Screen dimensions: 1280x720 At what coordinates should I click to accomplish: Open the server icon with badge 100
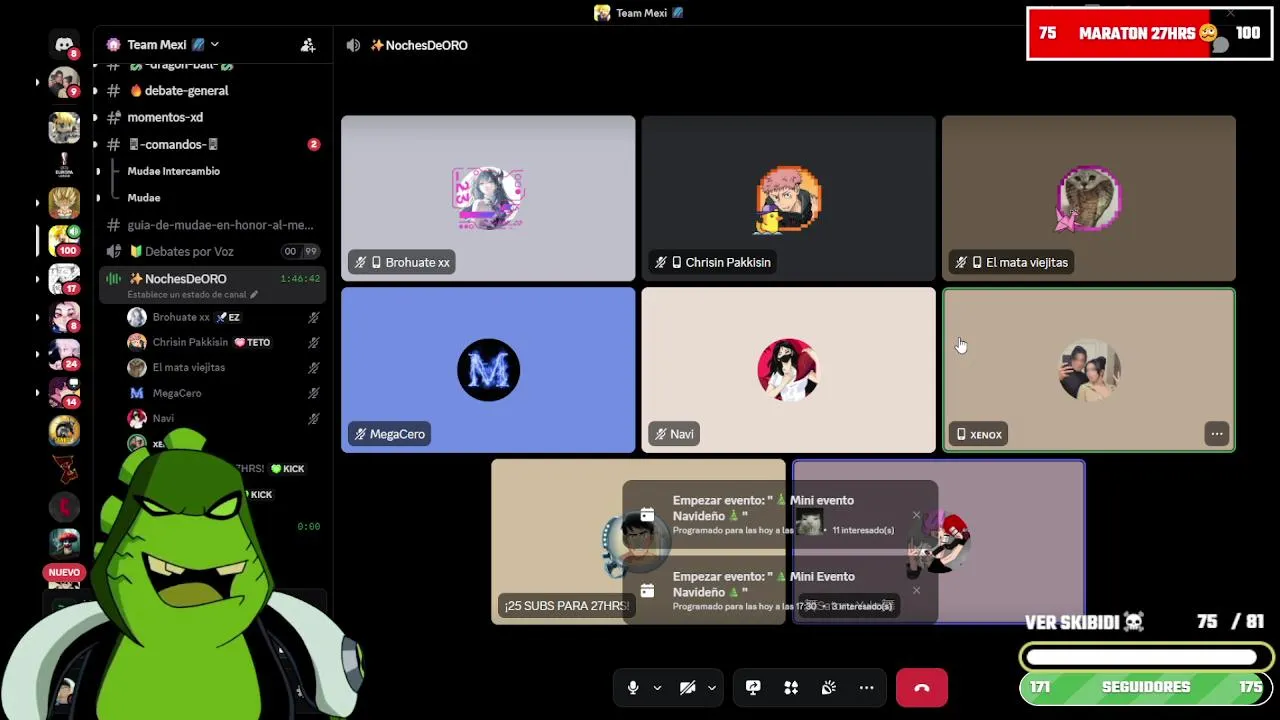tap(64, 241)
